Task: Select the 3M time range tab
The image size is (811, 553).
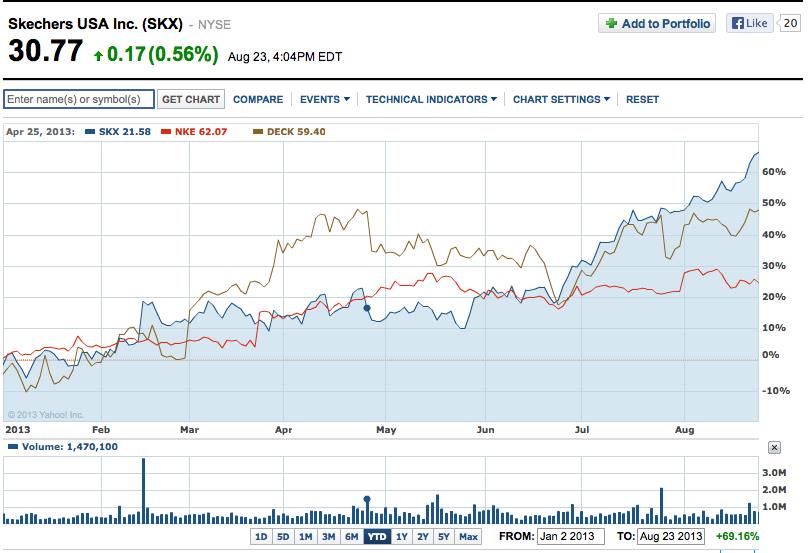Action: tap(328, 536)
